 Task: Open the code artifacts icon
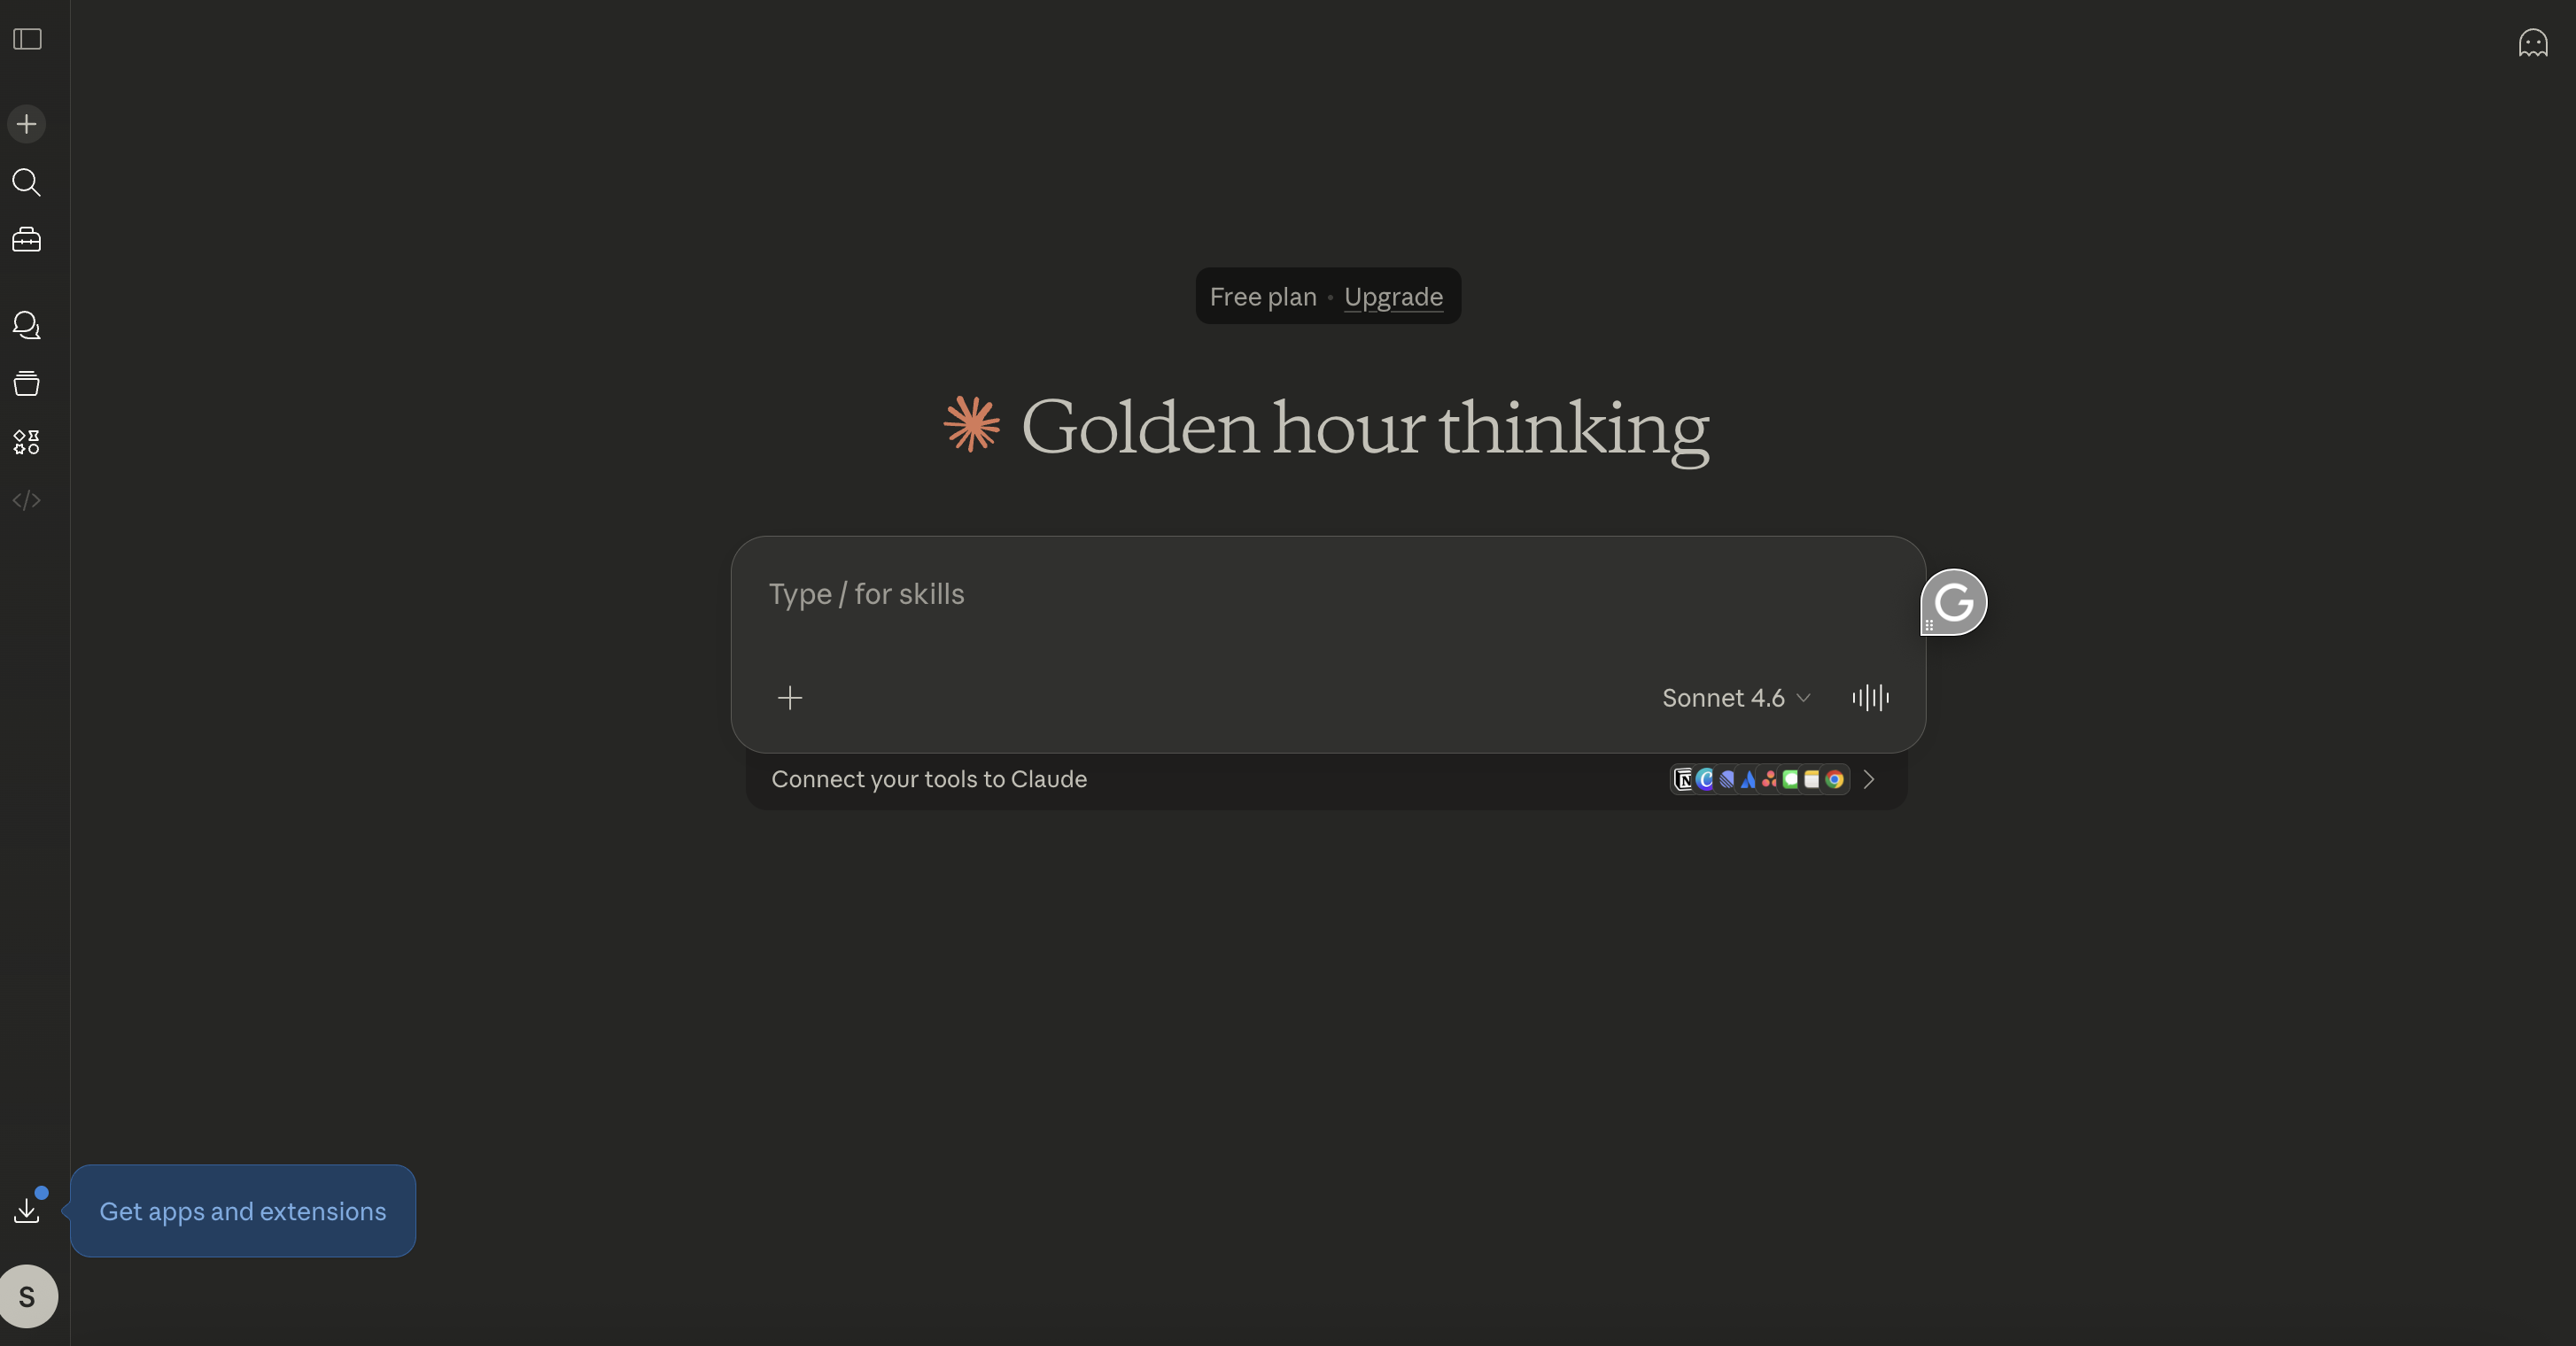pyautogui.click(x=26, y=500)
